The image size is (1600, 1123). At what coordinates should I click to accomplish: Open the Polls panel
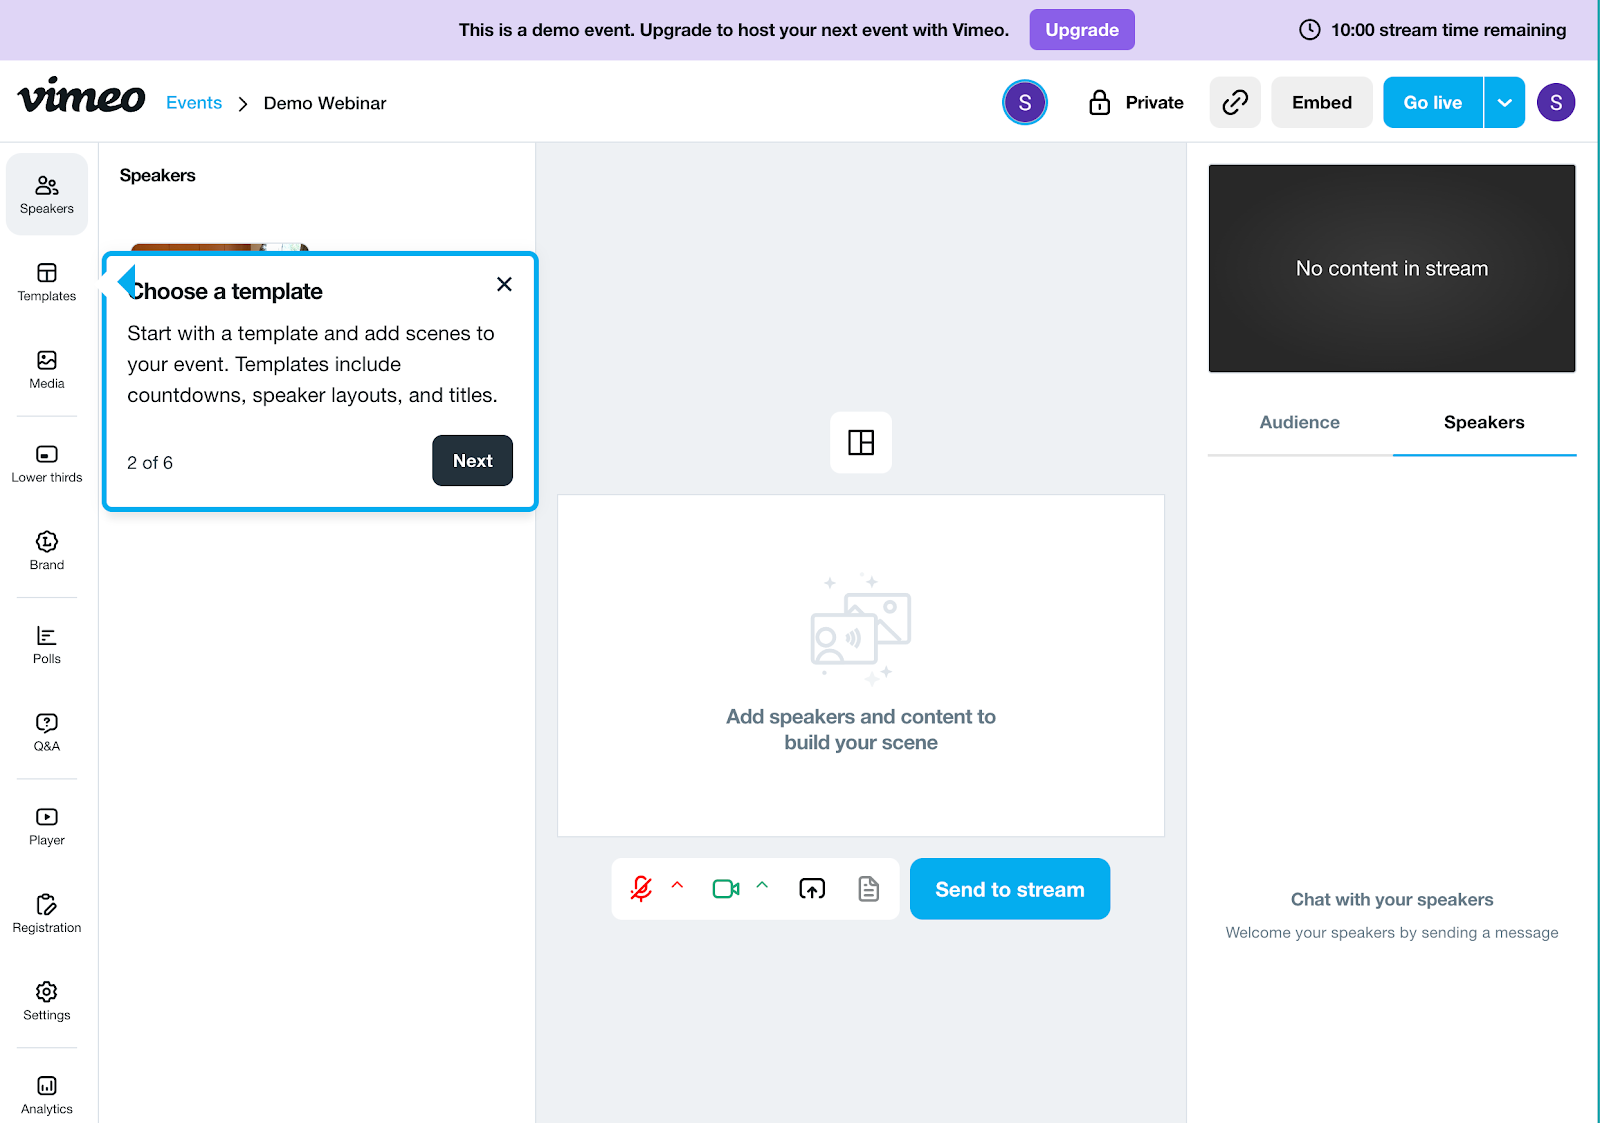(46, 644)
